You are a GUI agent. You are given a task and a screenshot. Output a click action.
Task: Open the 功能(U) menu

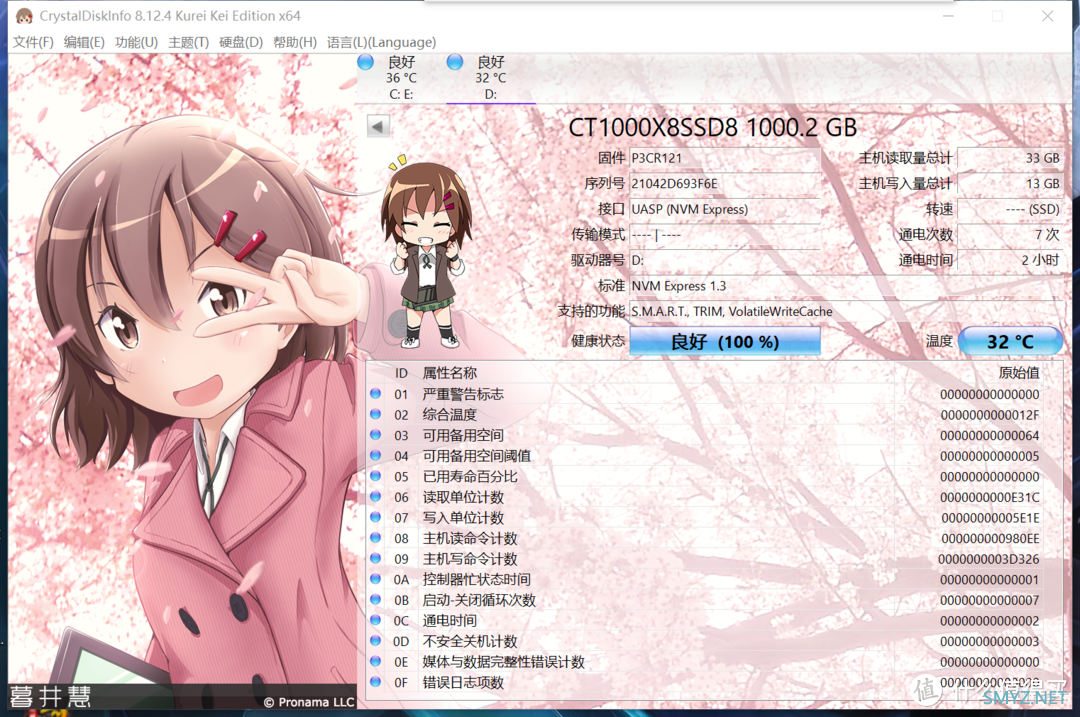point(136,42)
